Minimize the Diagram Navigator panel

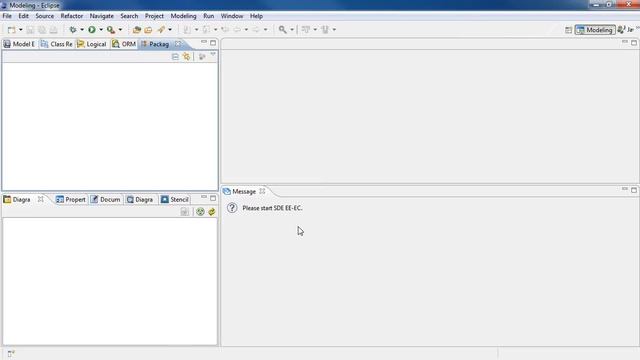pos(204,198)
